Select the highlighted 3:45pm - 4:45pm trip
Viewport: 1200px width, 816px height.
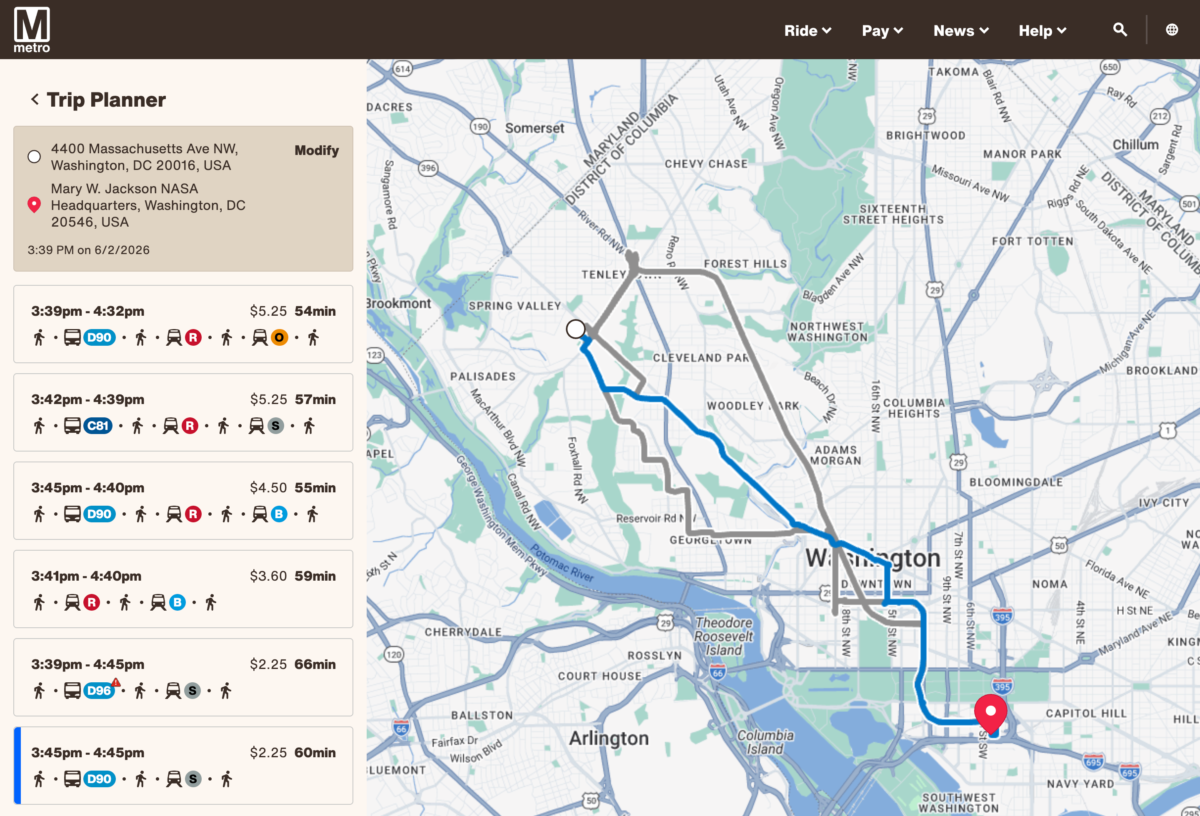[x=183, y=765]
